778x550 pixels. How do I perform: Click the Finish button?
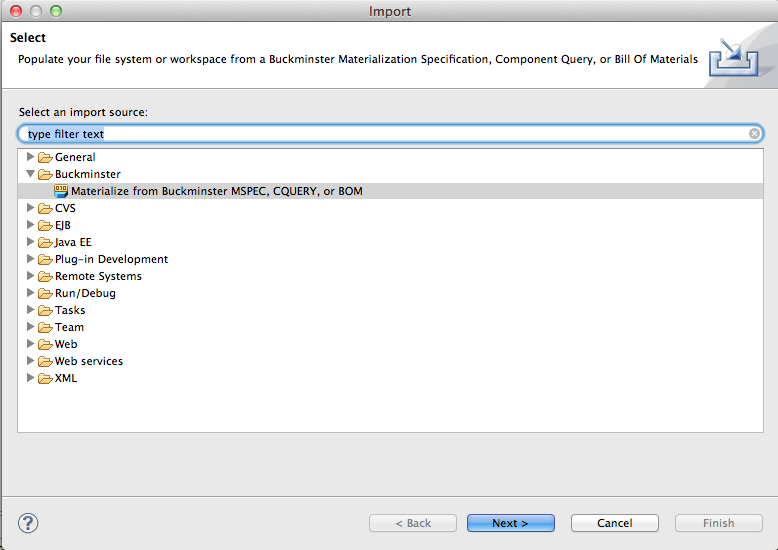point(718,523)
